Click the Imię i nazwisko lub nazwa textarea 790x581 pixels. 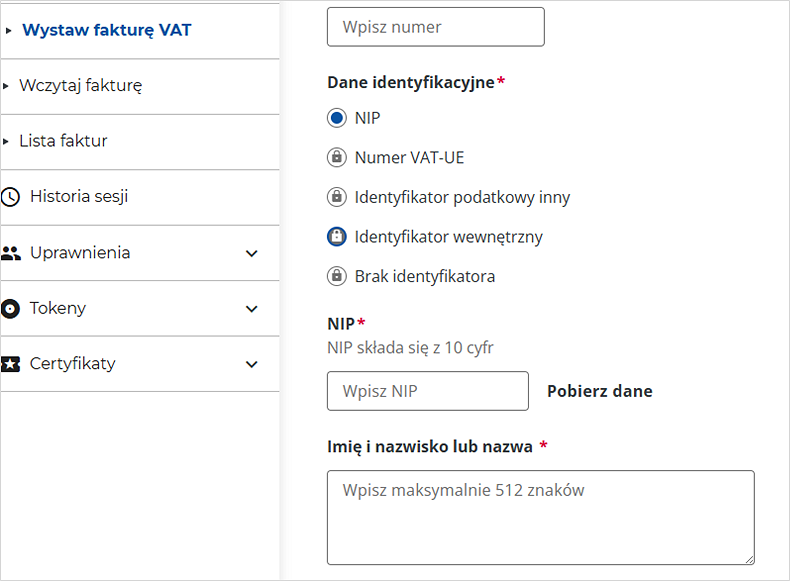540,517
